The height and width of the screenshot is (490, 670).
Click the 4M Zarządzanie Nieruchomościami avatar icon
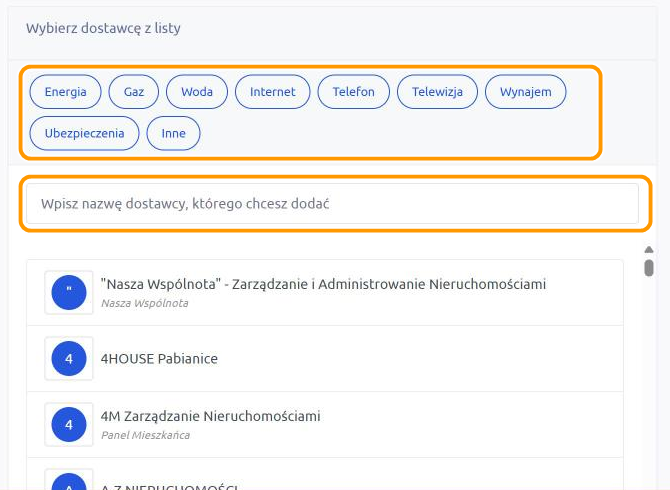(x=69, y=425)
